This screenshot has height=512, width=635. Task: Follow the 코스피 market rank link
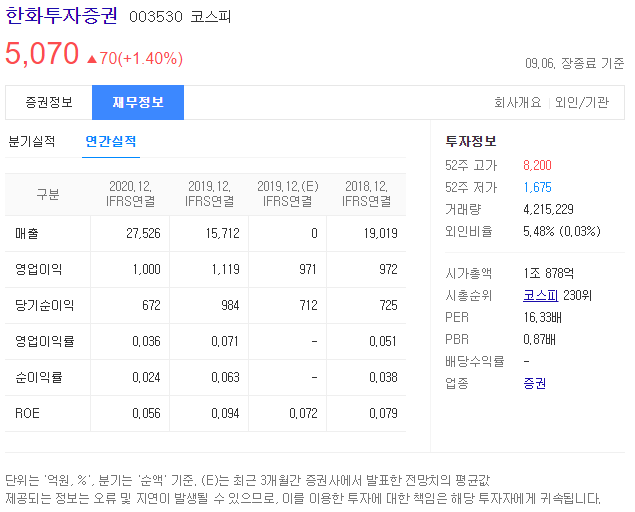[541, 295]
